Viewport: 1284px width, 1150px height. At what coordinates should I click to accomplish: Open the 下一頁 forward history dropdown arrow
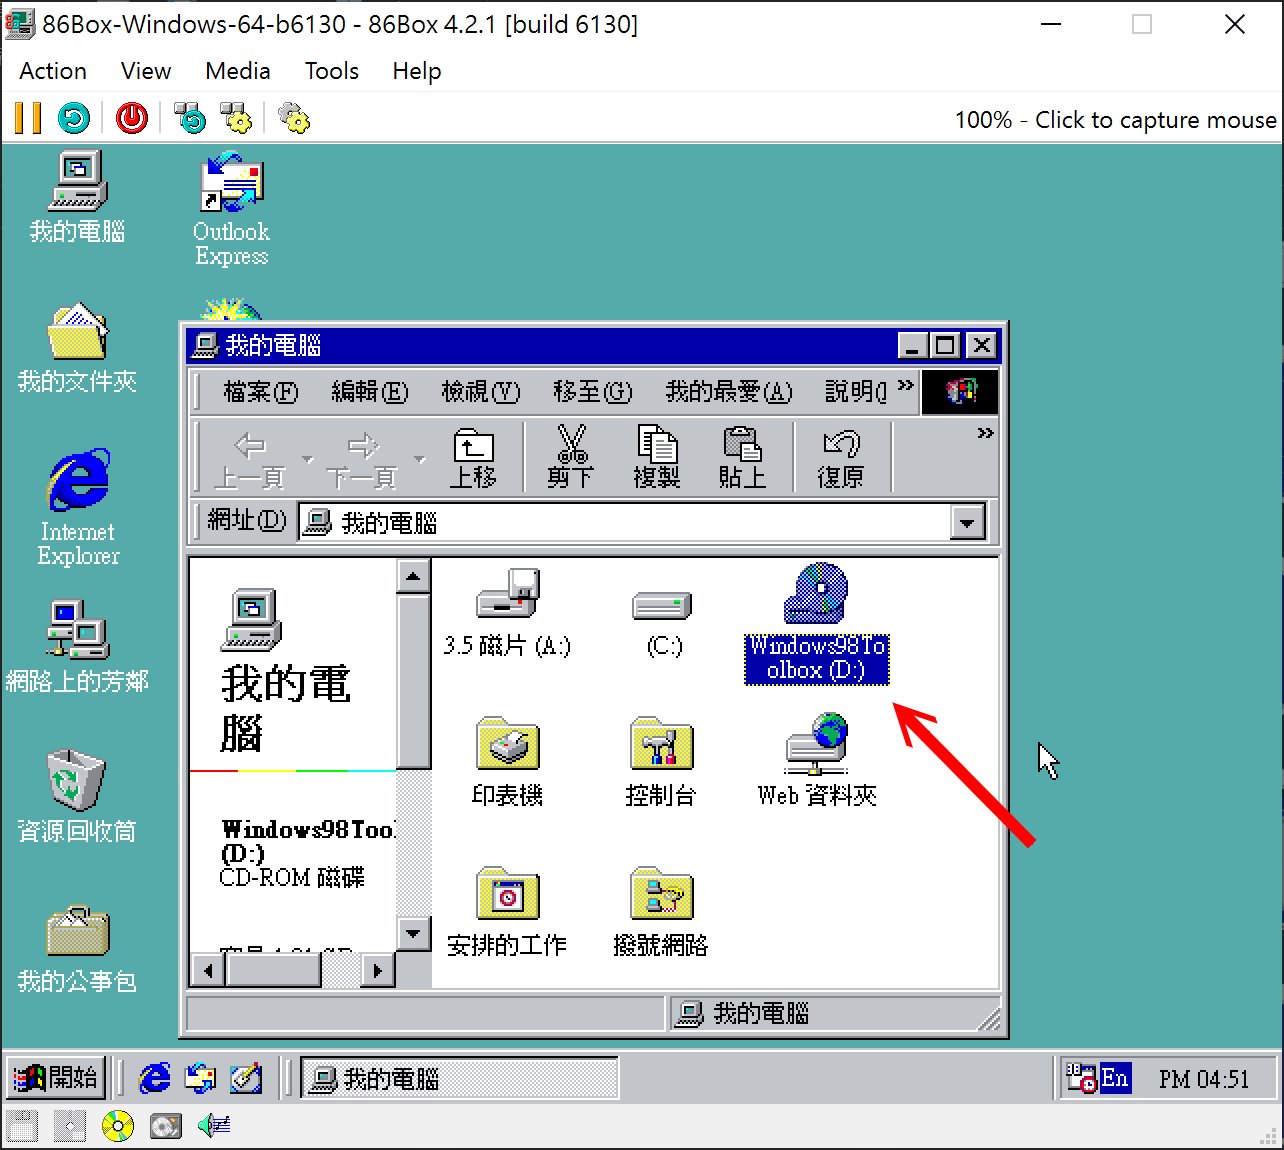(x=419, y=460)
